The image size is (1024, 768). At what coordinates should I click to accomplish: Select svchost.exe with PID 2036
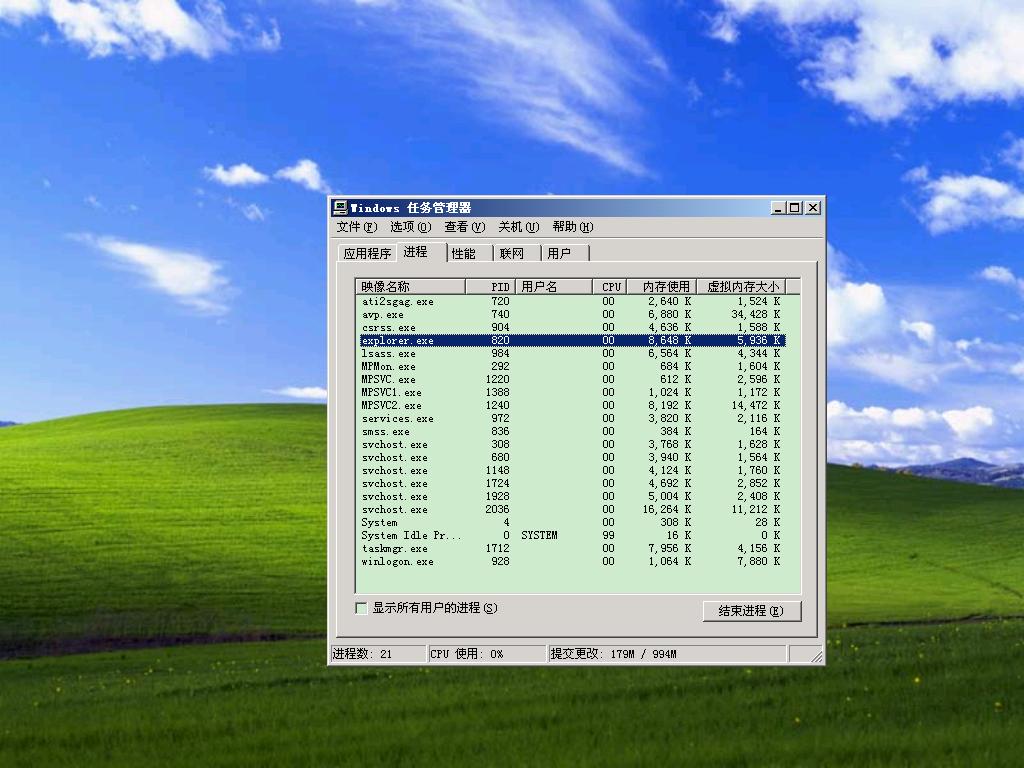[x=572, y=509]
